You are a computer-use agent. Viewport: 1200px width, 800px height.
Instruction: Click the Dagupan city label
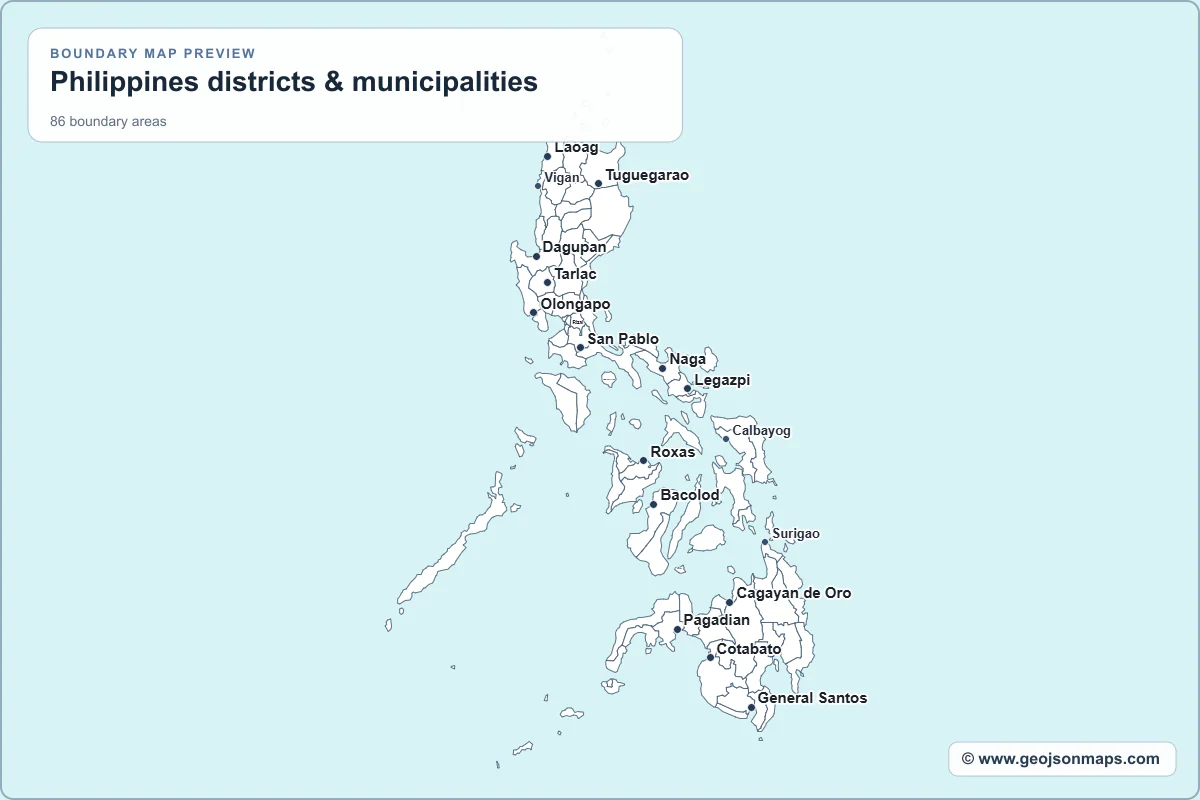[574, 247]
